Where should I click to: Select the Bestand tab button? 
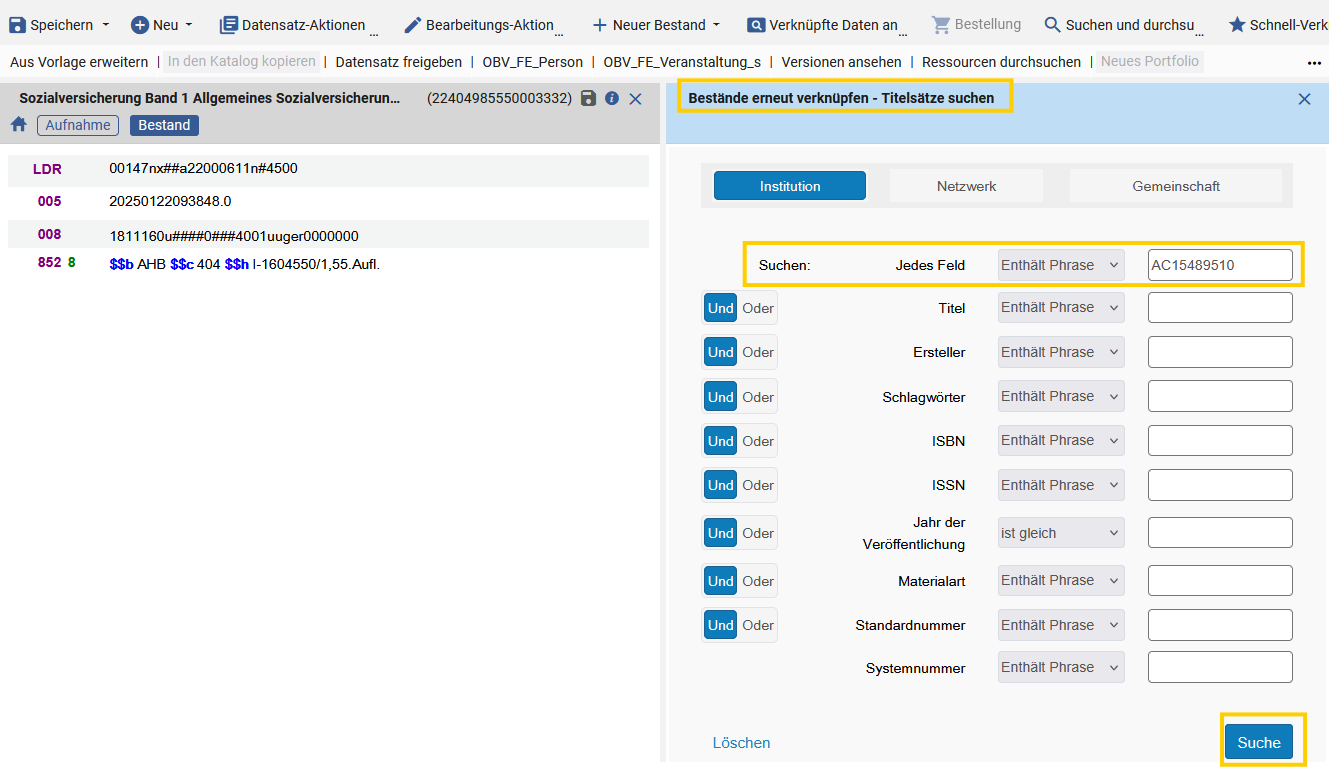164,125
